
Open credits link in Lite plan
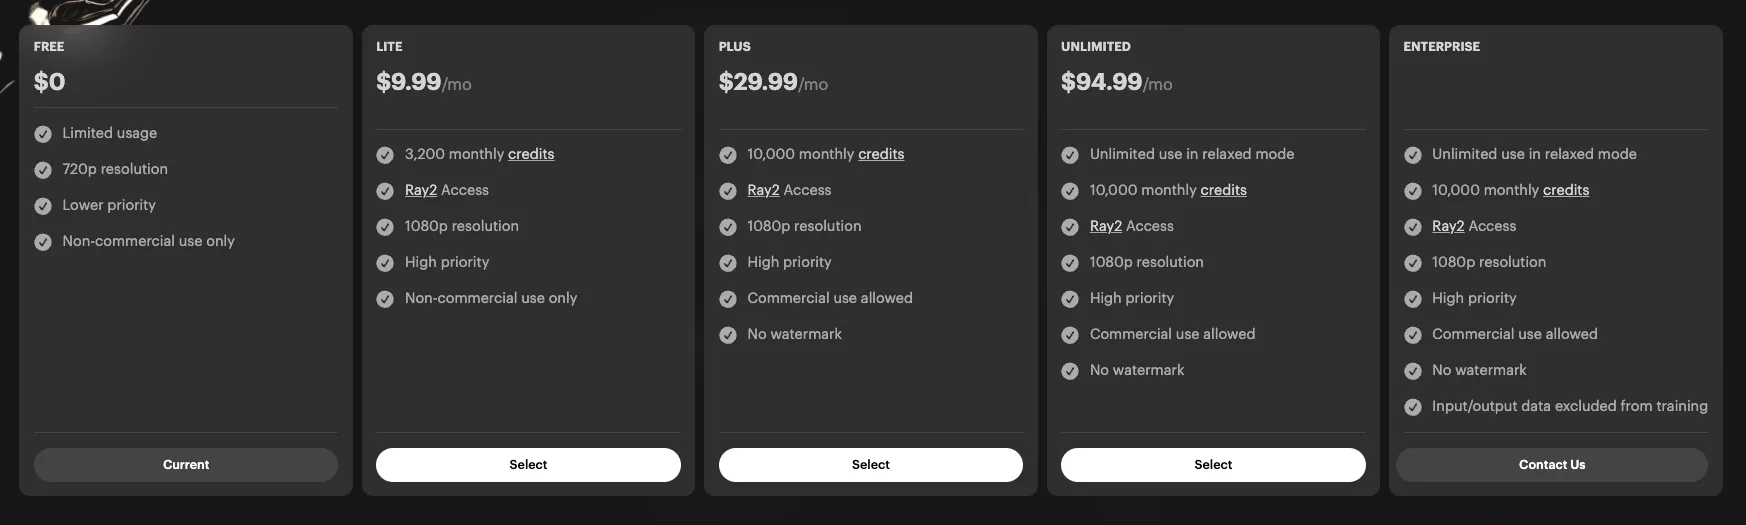point(531,154)
